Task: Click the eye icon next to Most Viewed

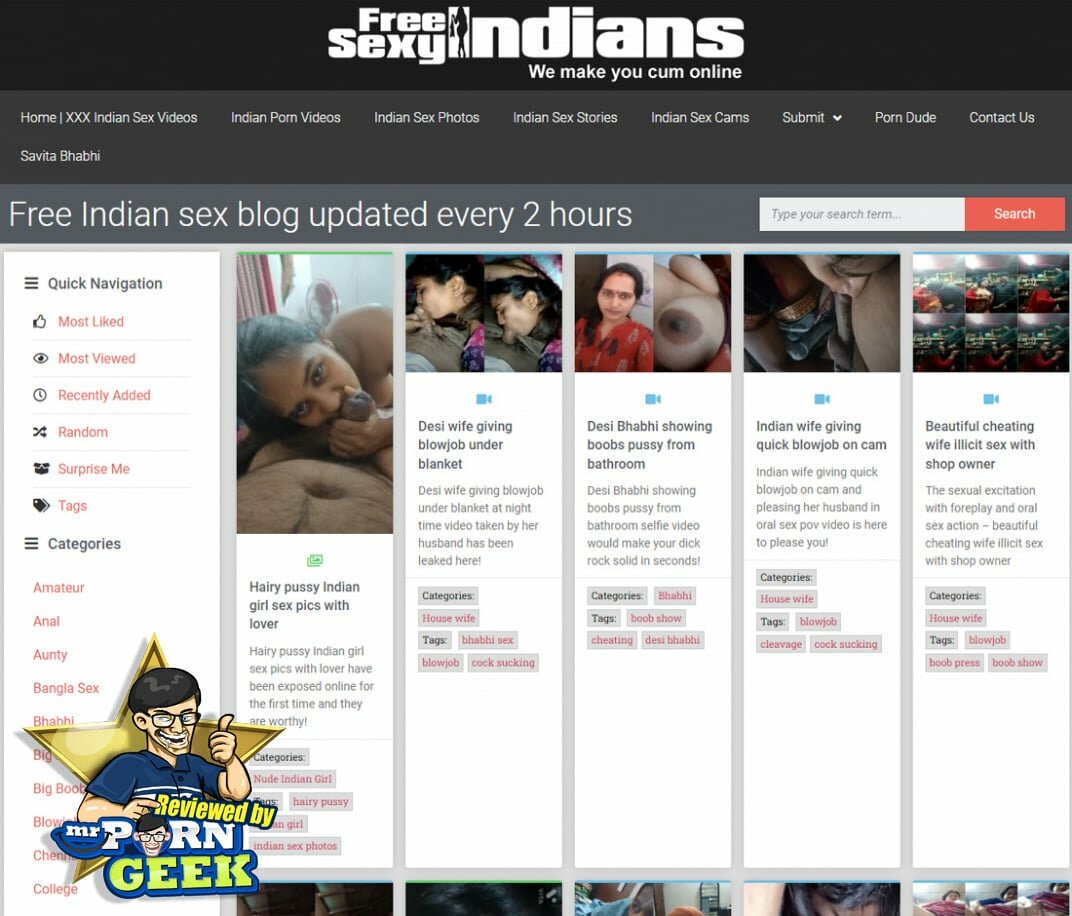Action: 40,359
